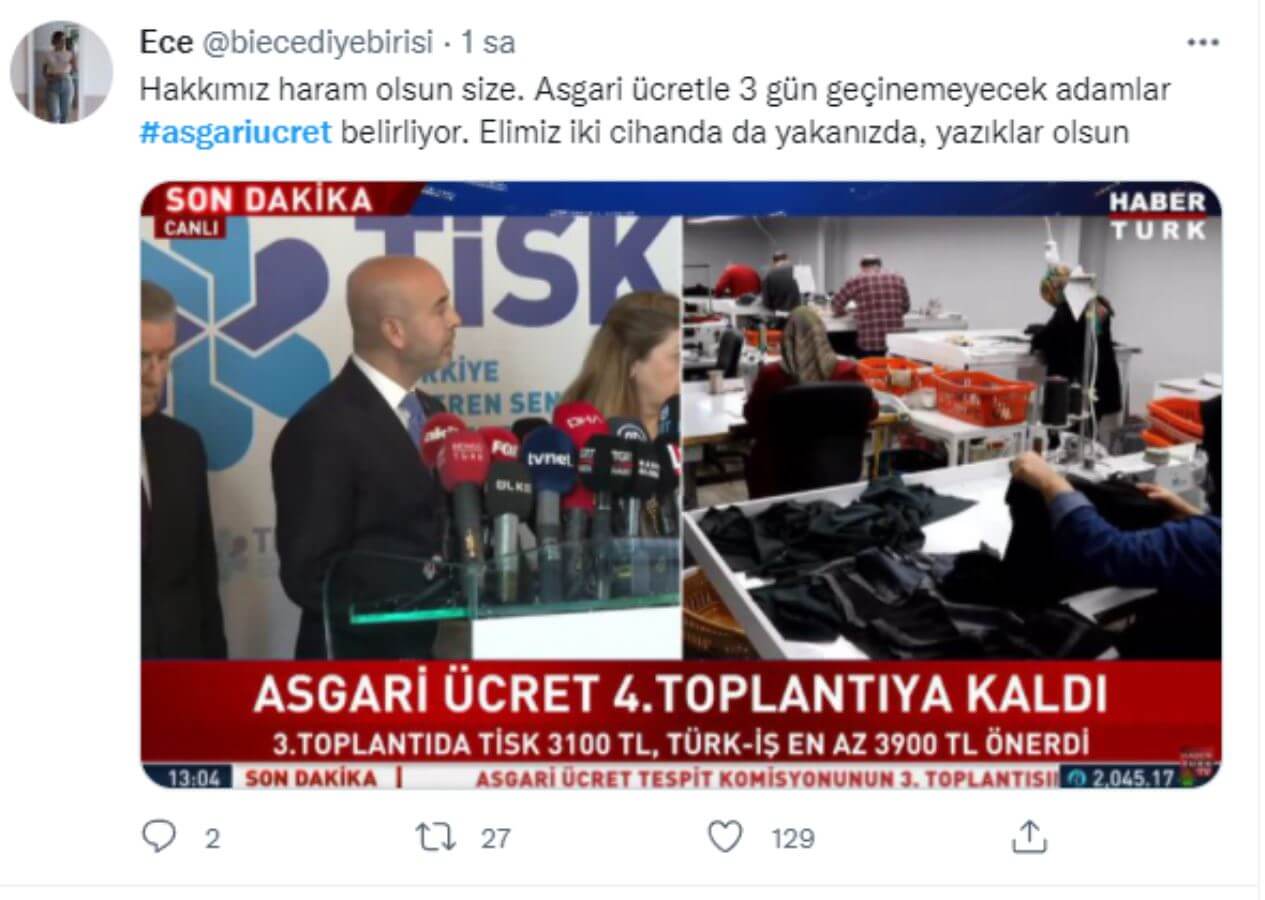This screenshot has width=1265, height=900.
Task: Click the reply count 2
Action: (x=211, y=838)
